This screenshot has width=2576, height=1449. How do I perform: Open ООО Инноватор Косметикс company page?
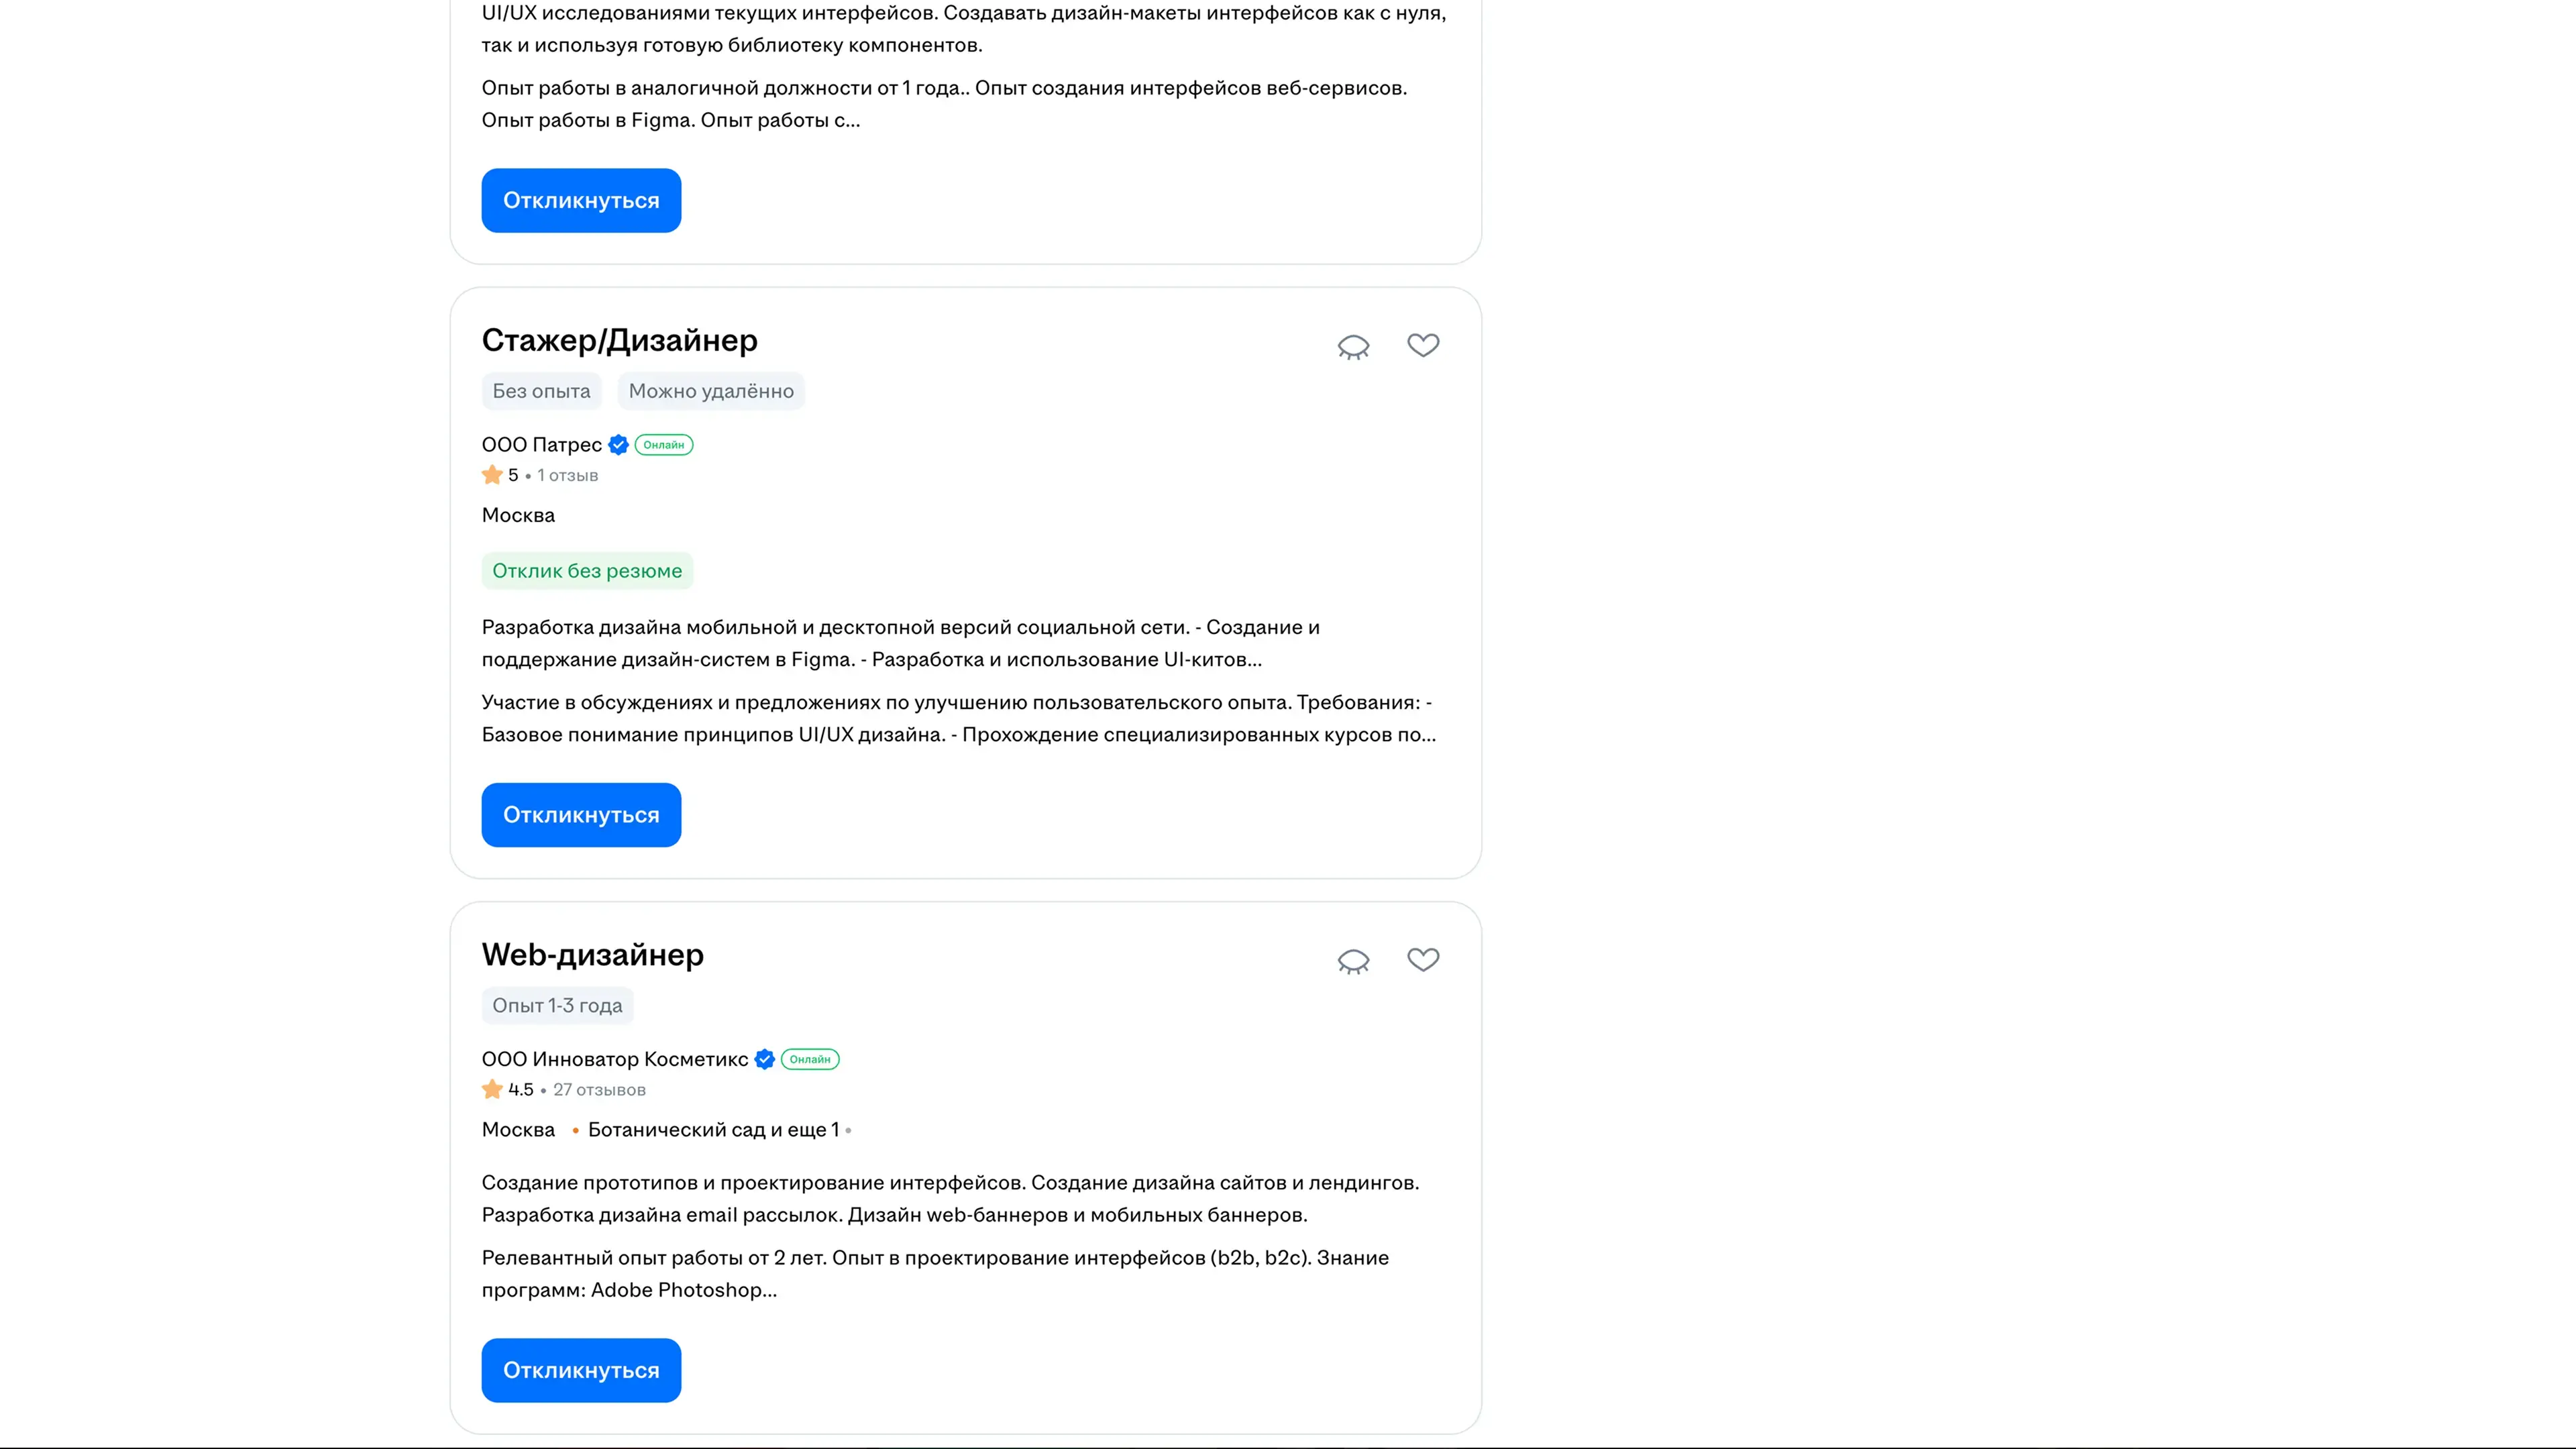coord(614,1059)
